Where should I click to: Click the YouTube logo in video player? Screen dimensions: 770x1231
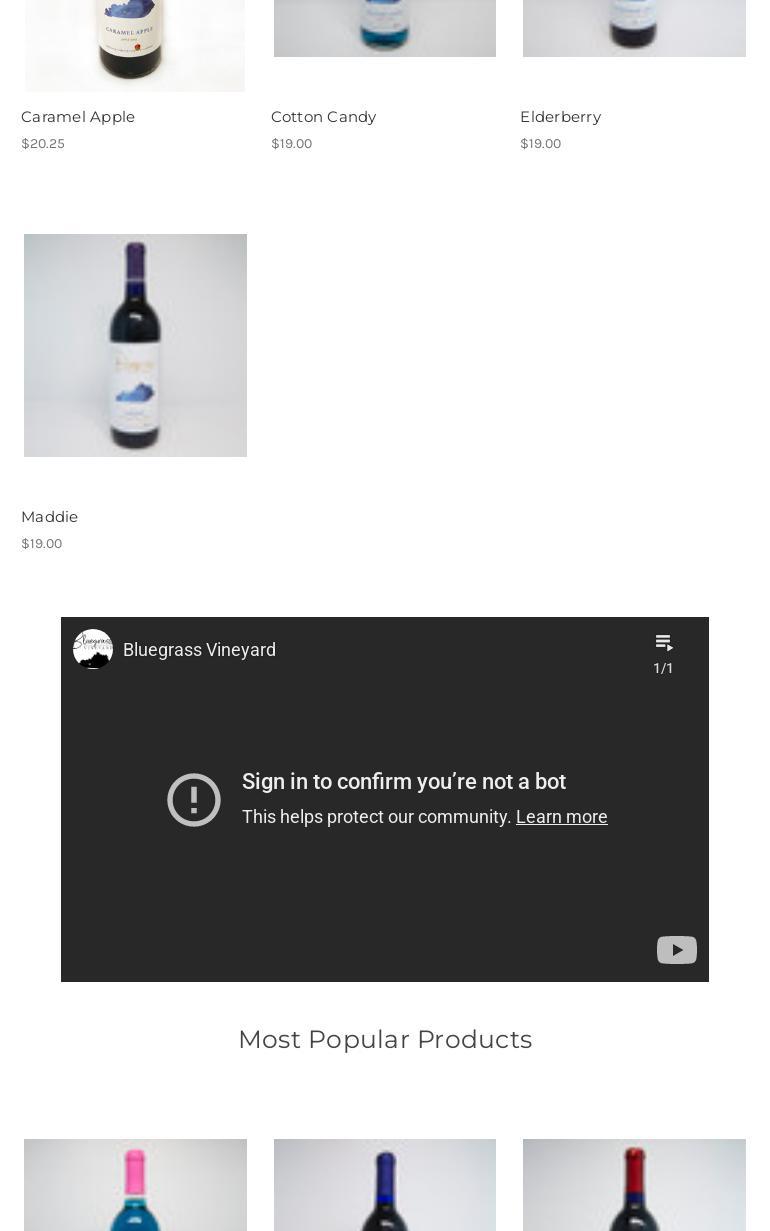tap(677, 950)
